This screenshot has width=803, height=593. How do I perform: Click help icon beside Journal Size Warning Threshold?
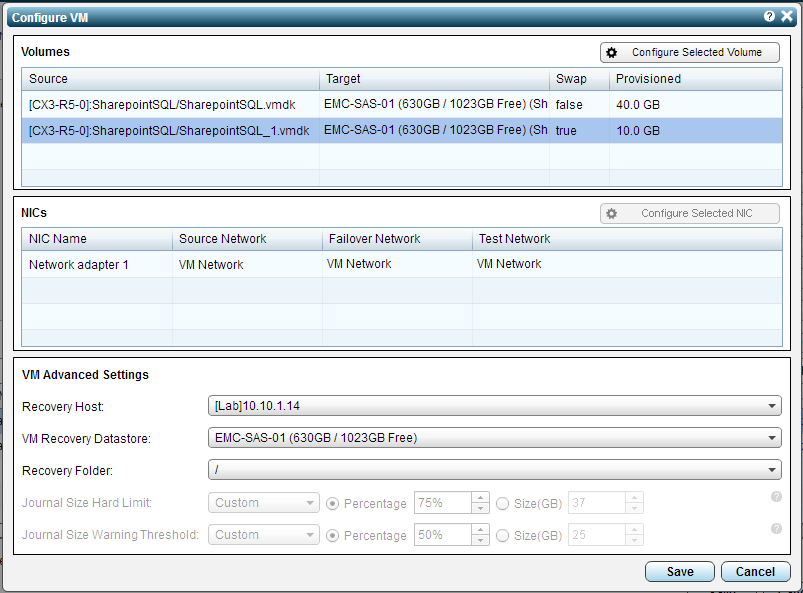776,529
